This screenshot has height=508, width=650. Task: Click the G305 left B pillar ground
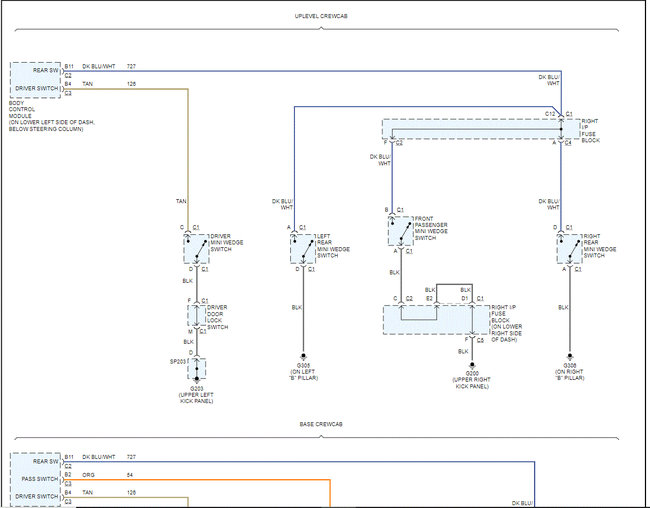click(304, 368)
